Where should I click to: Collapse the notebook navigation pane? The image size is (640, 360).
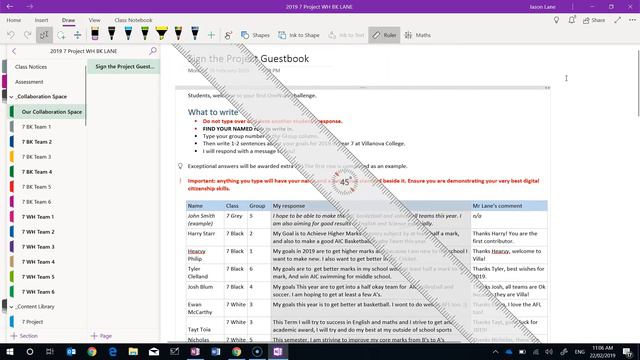14,51
